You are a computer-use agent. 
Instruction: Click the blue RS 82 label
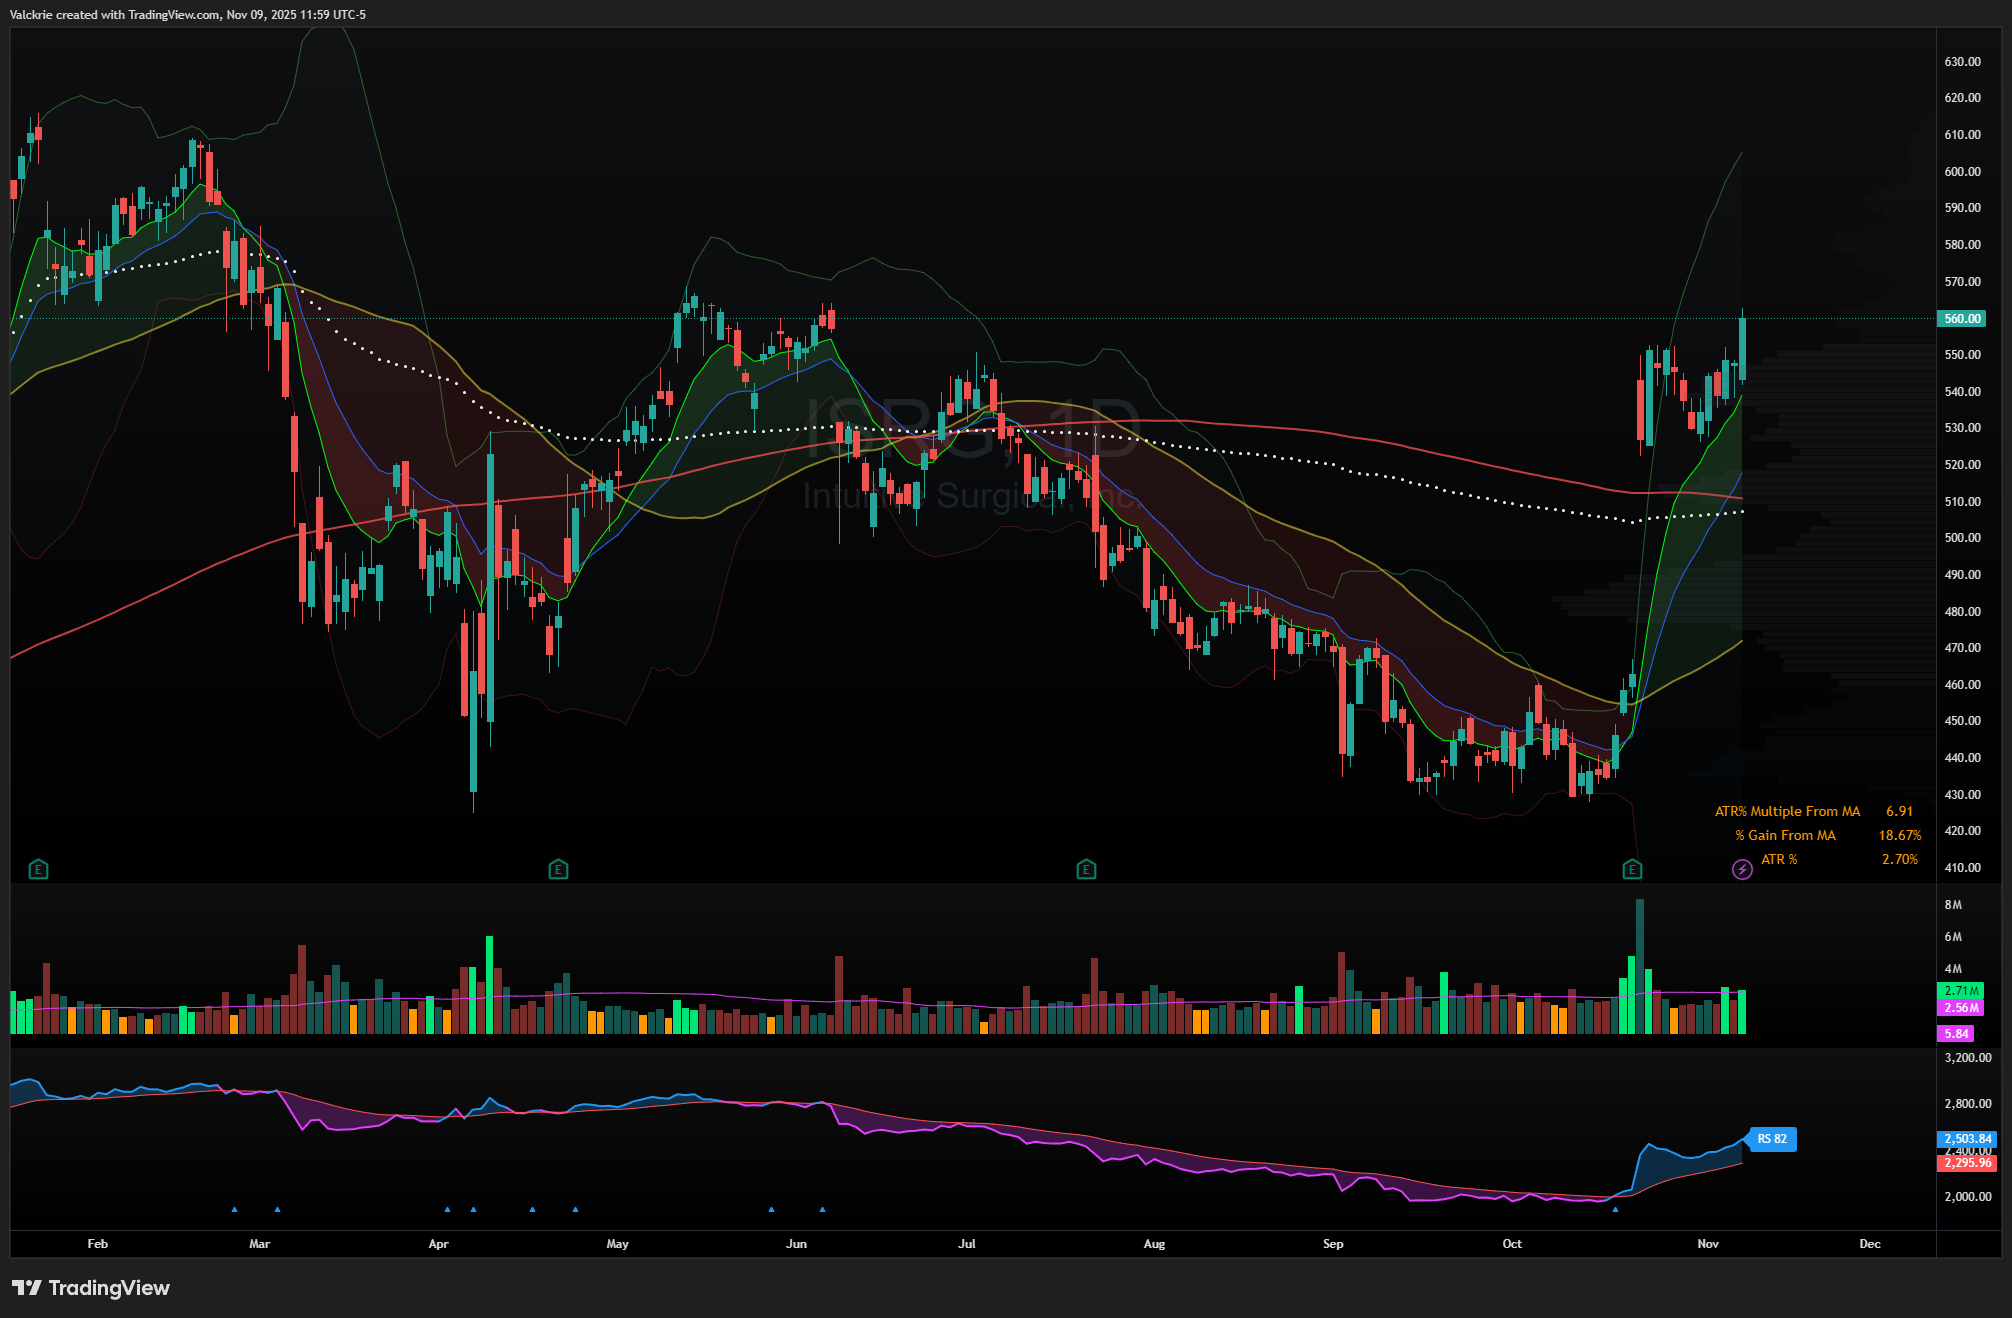point(1771,1139)
